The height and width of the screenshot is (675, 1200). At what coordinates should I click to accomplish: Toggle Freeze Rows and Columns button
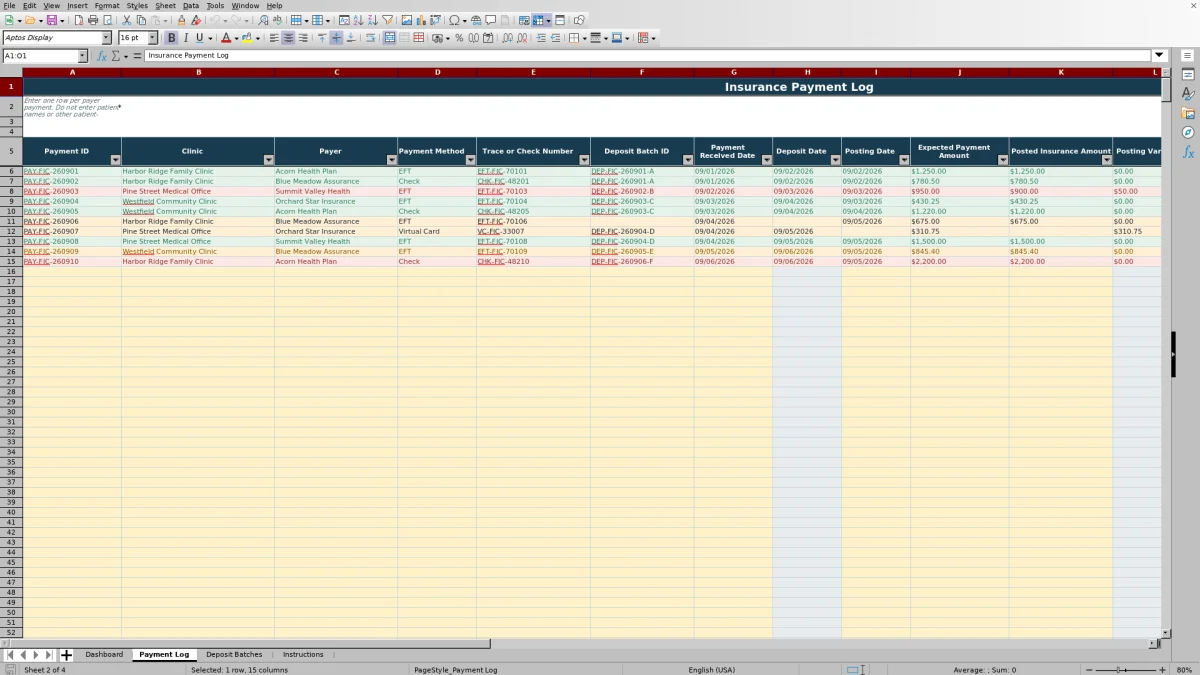[539, 20]
